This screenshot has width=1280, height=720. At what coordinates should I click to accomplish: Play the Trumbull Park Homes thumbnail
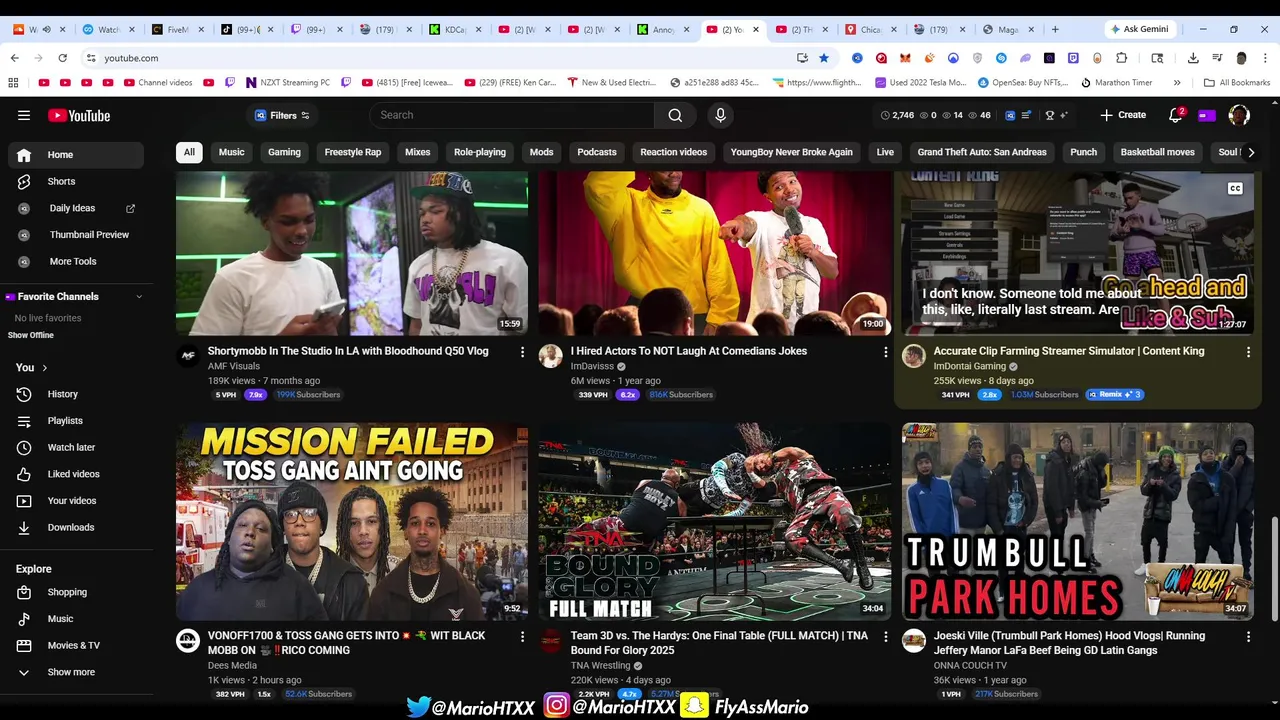coord(1077,521)
